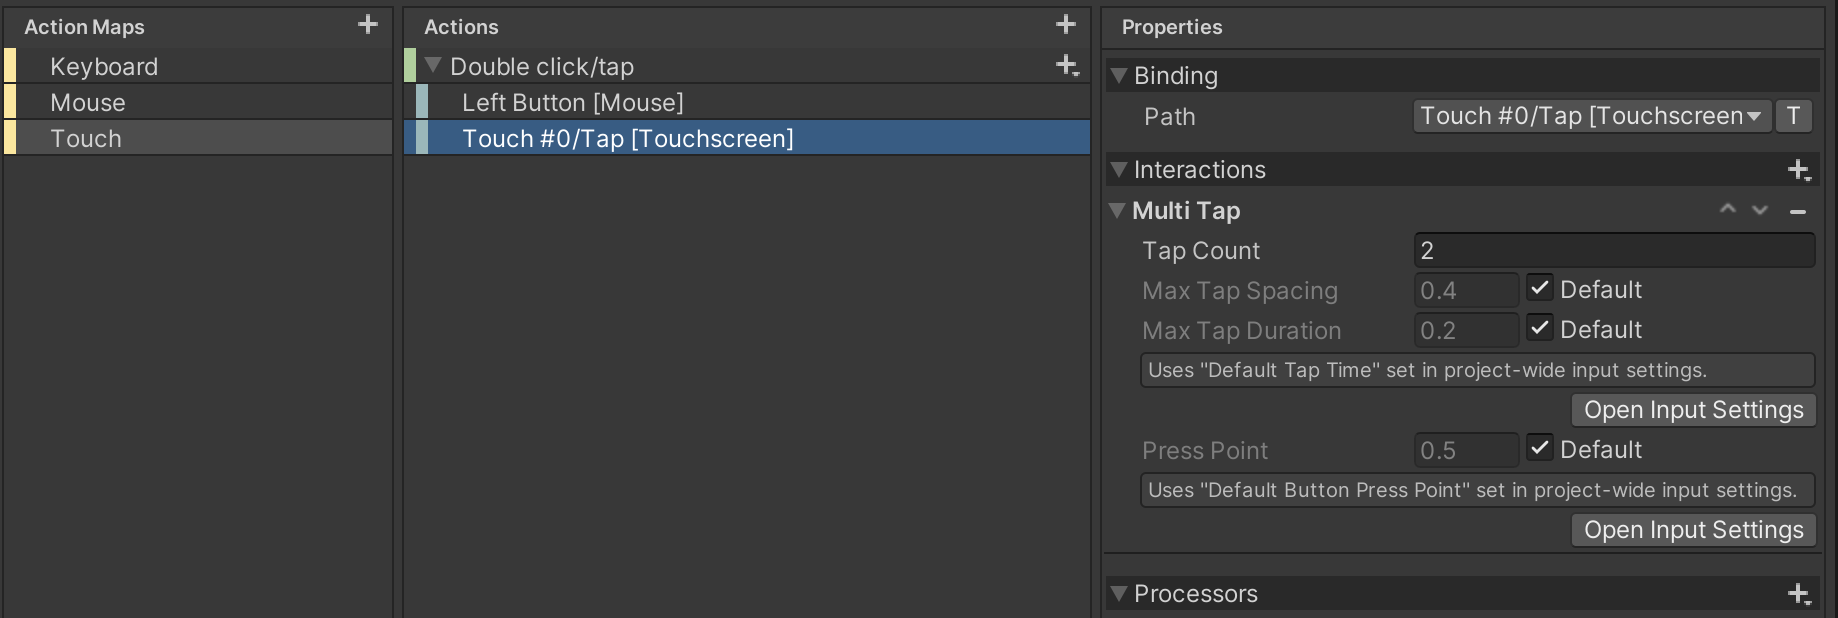Collapse the Binding section
The width and height of the screenshot is (1838, 618).
pyautogui.click(x=1119, y=76)
